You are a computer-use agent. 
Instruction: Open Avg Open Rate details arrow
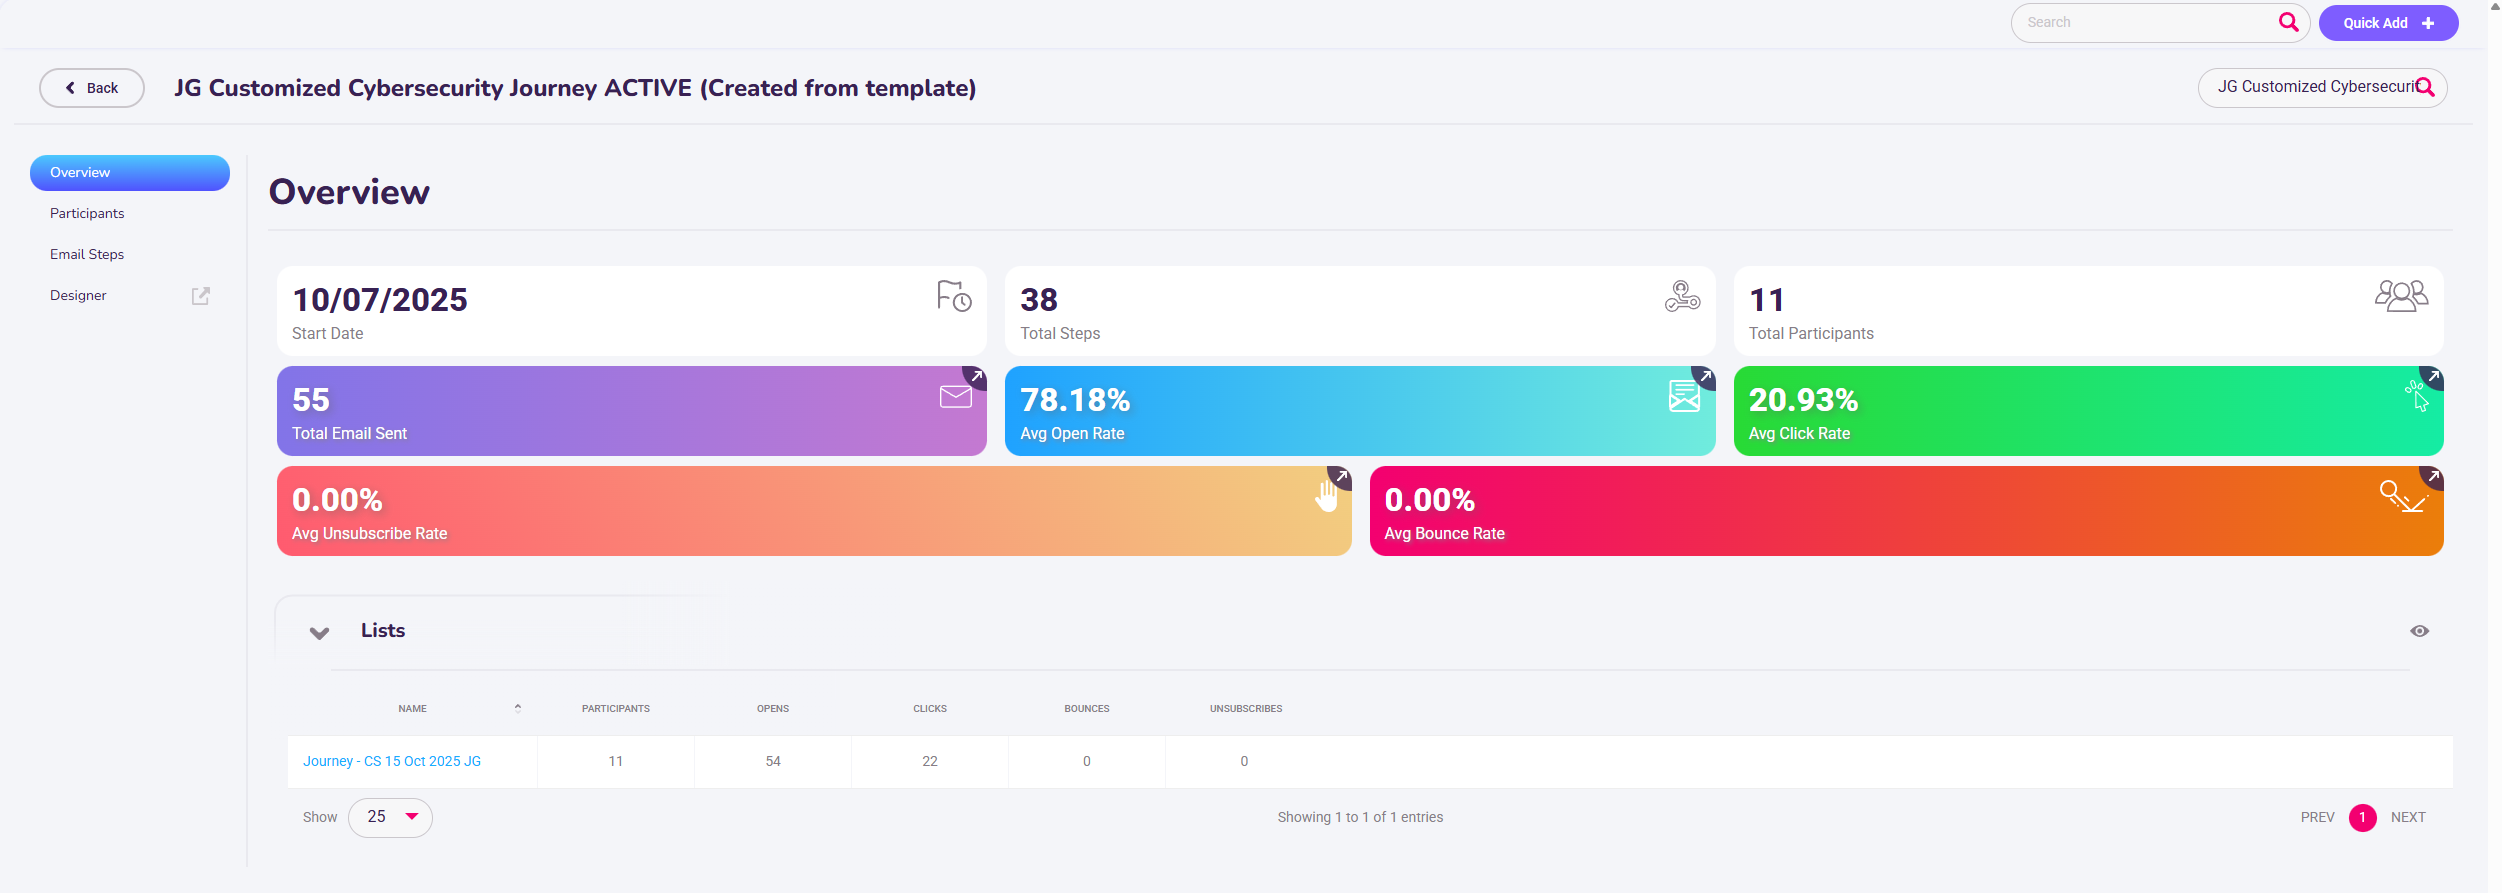[x=1705, y=377]
